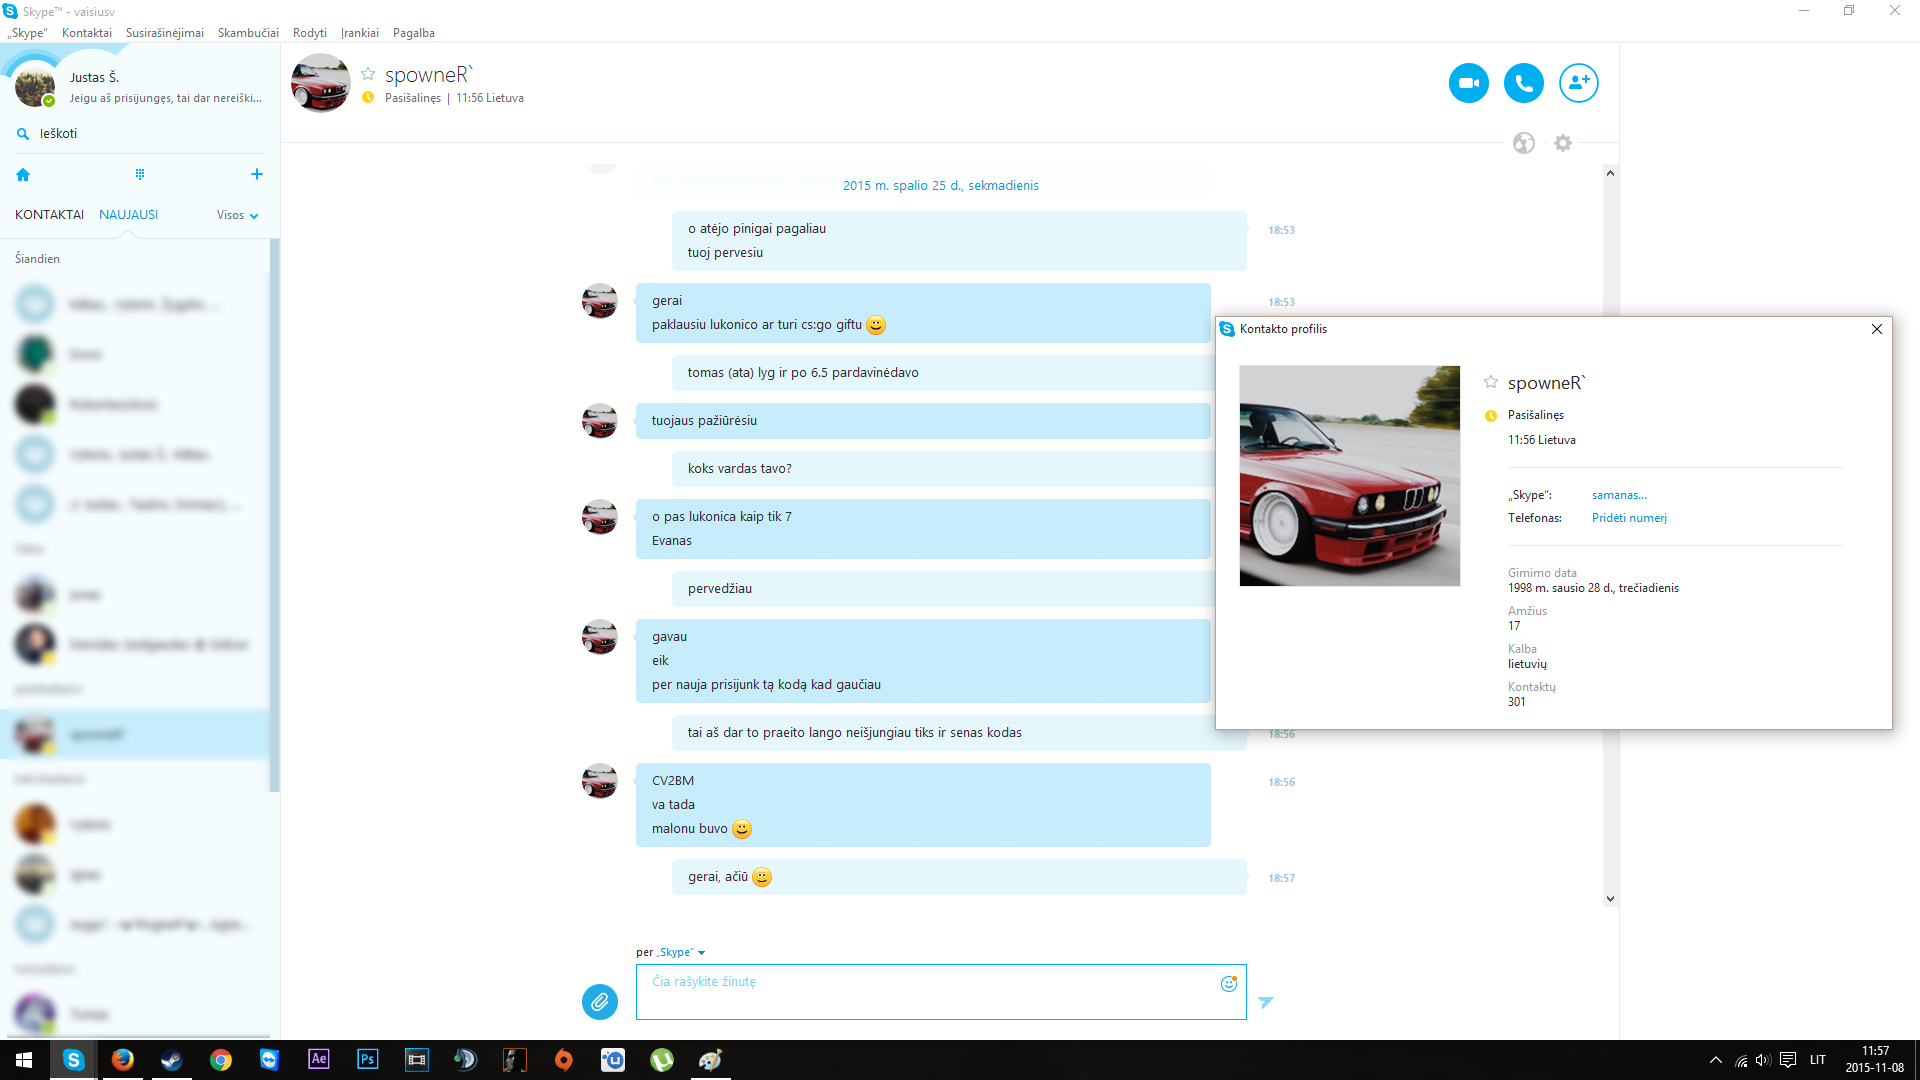Open Action Center notifications icon
This screenshot has height=1080, width=1920.
[x=1788, y=1060]
